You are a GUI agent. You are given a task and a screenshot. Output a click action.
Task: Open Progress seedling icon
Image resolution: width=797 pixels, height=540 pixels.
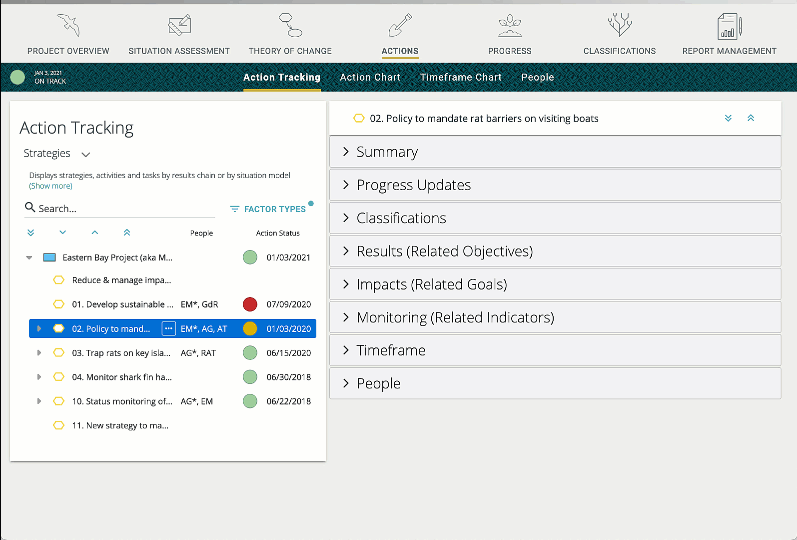point(509,25)
